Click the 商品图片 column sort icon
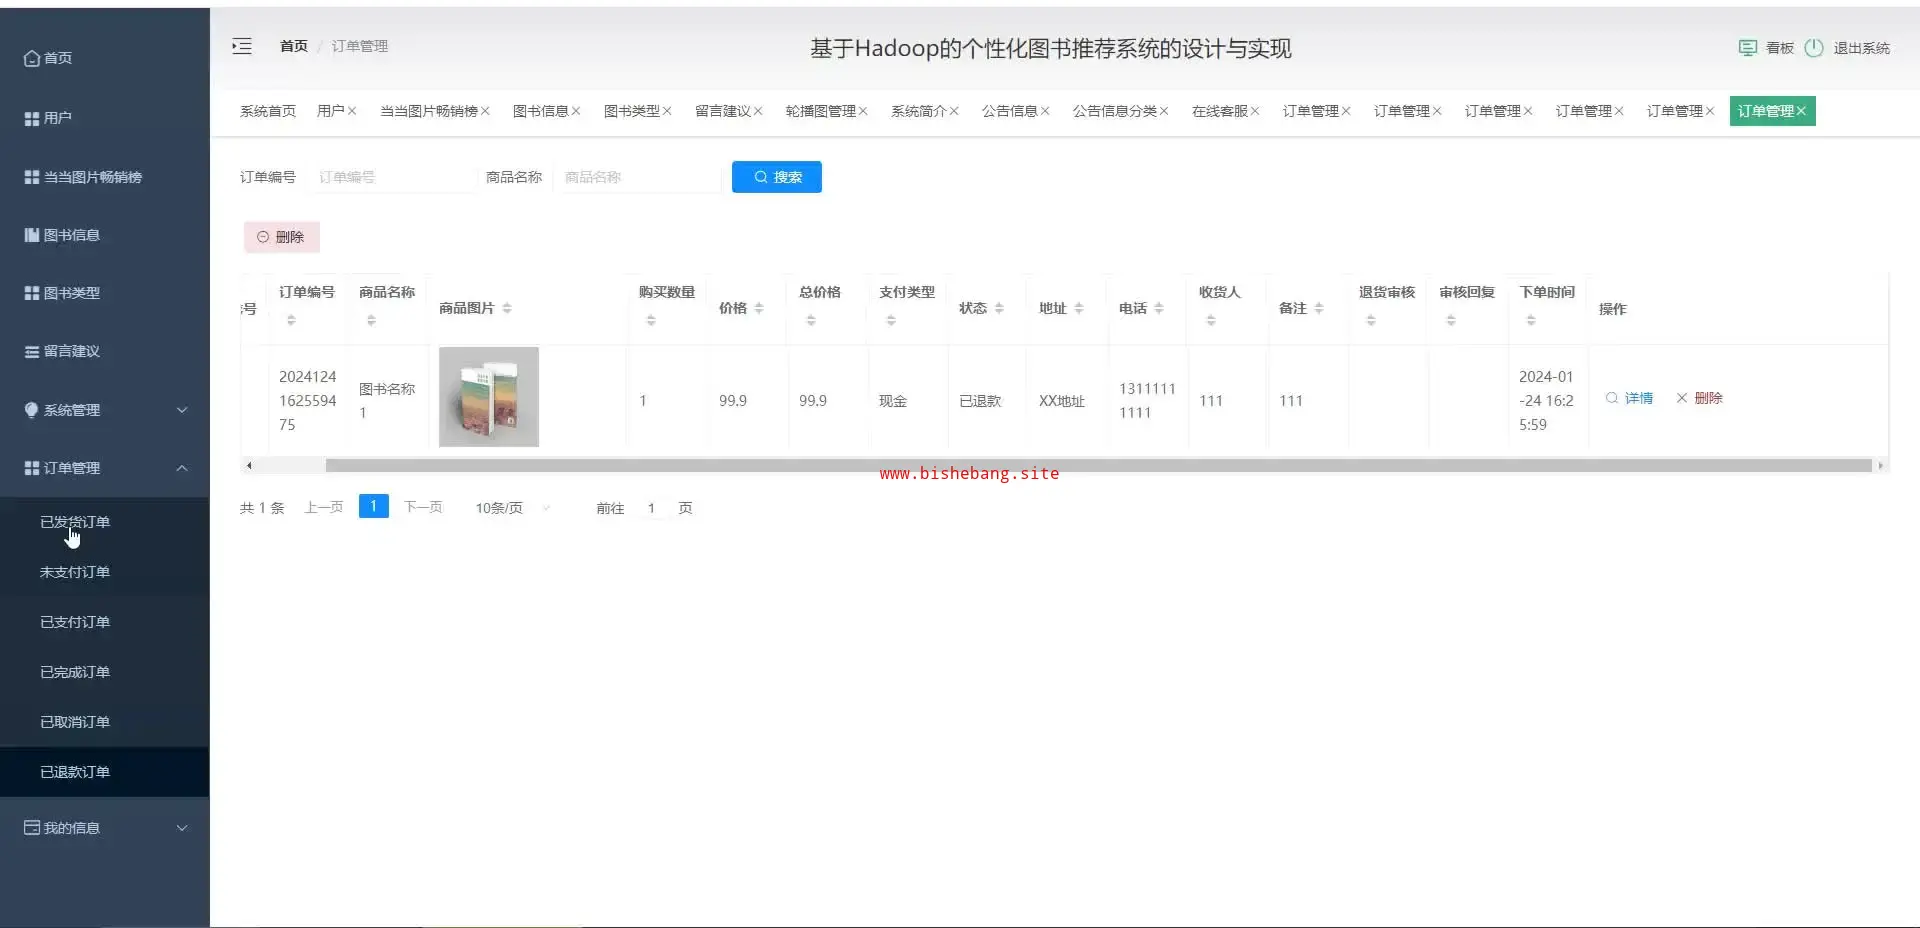This screenshot has height=928, width=1920. point(507,308)
